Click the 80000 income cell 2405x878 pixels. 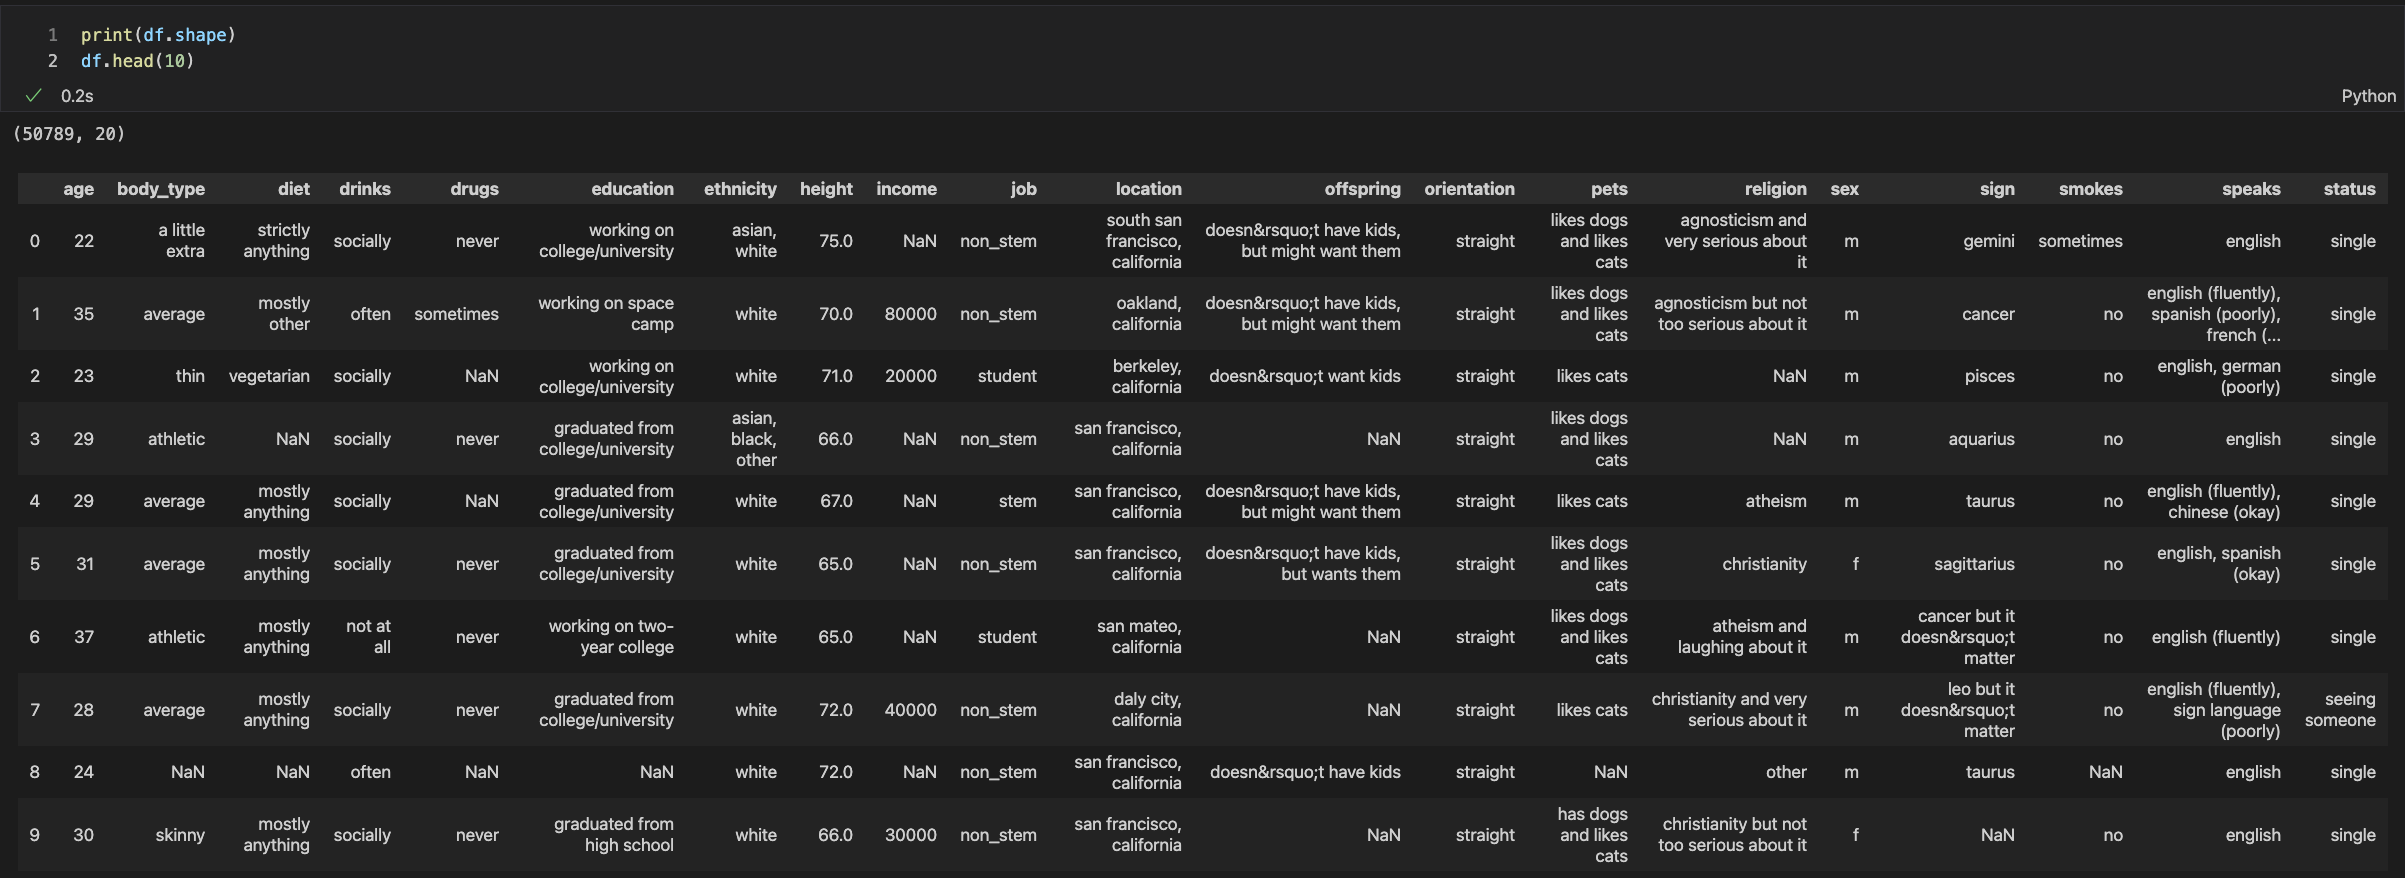point(910,314)
